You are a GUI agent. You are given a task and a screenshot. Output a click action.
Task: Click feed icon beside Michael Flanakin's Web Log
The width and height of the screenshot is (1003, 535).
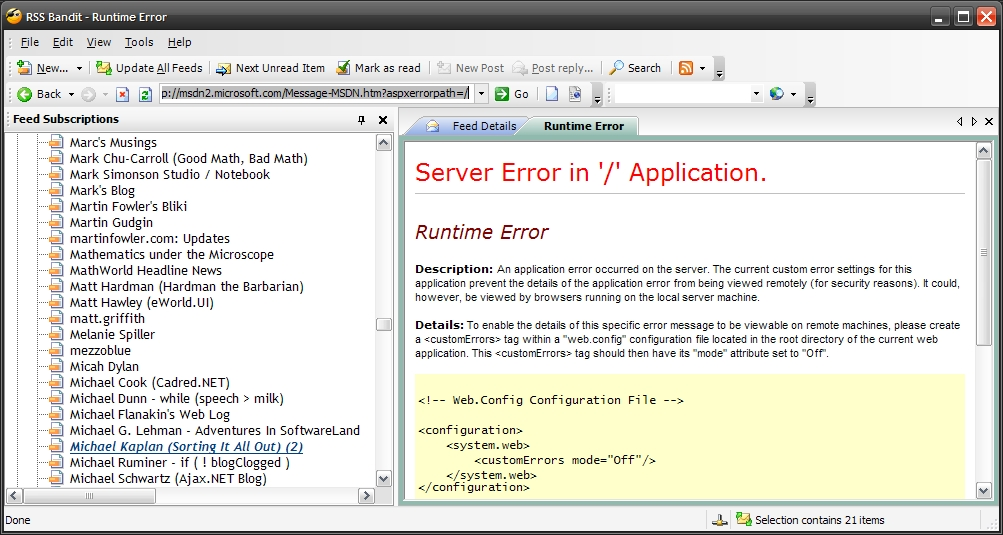coord(58,415)
